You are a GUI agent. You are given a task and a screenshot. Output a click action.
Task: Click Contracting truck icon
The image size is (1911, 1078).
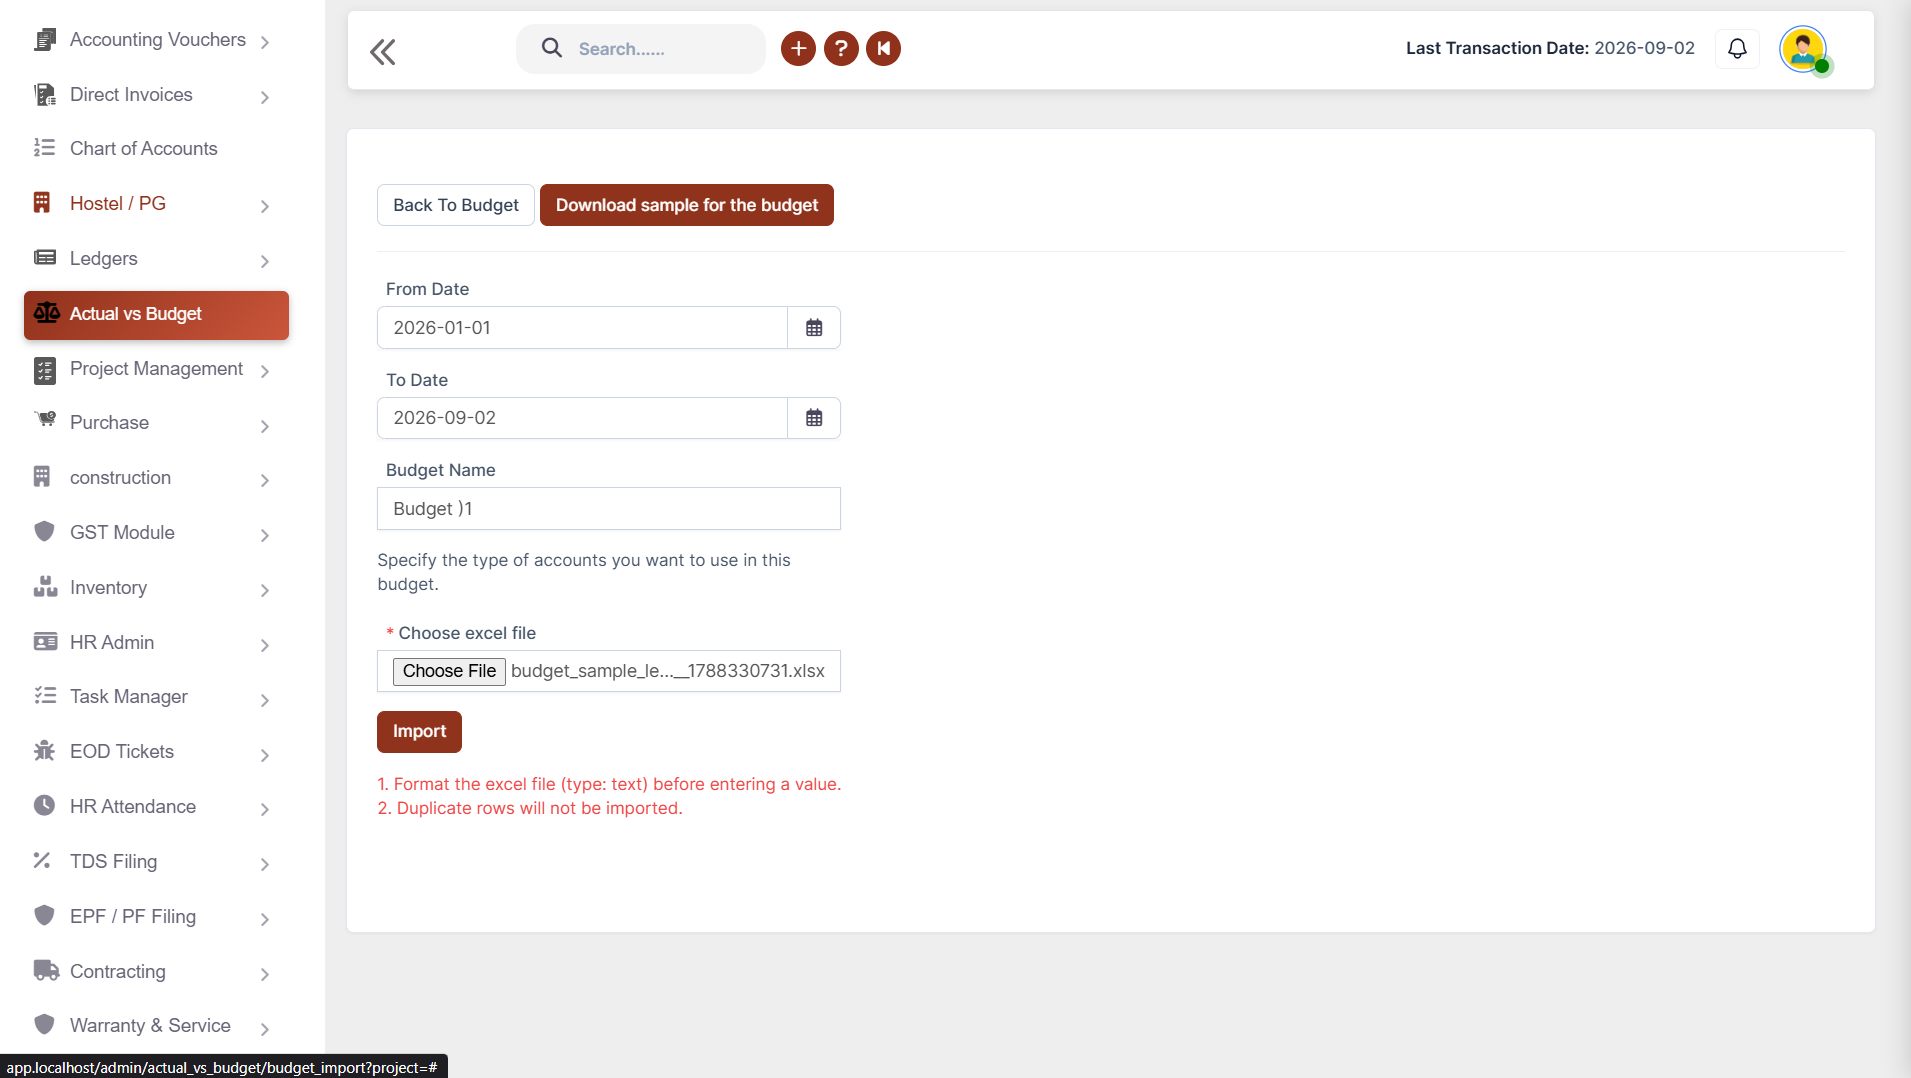click(x=46, y=970)
